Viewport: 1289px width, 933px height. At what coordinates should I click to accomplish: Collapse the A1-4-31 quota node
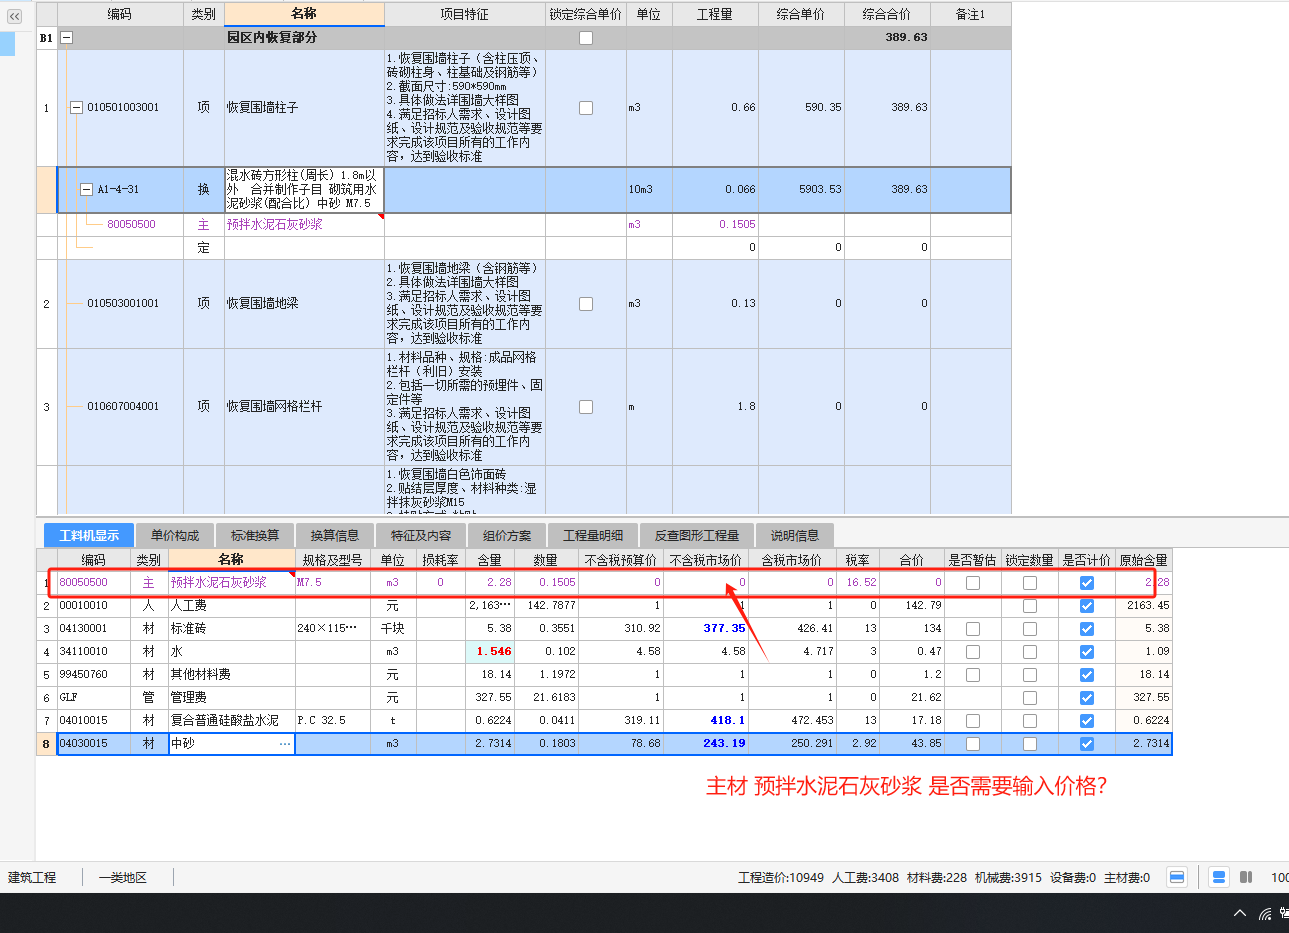tap(87, 189)
